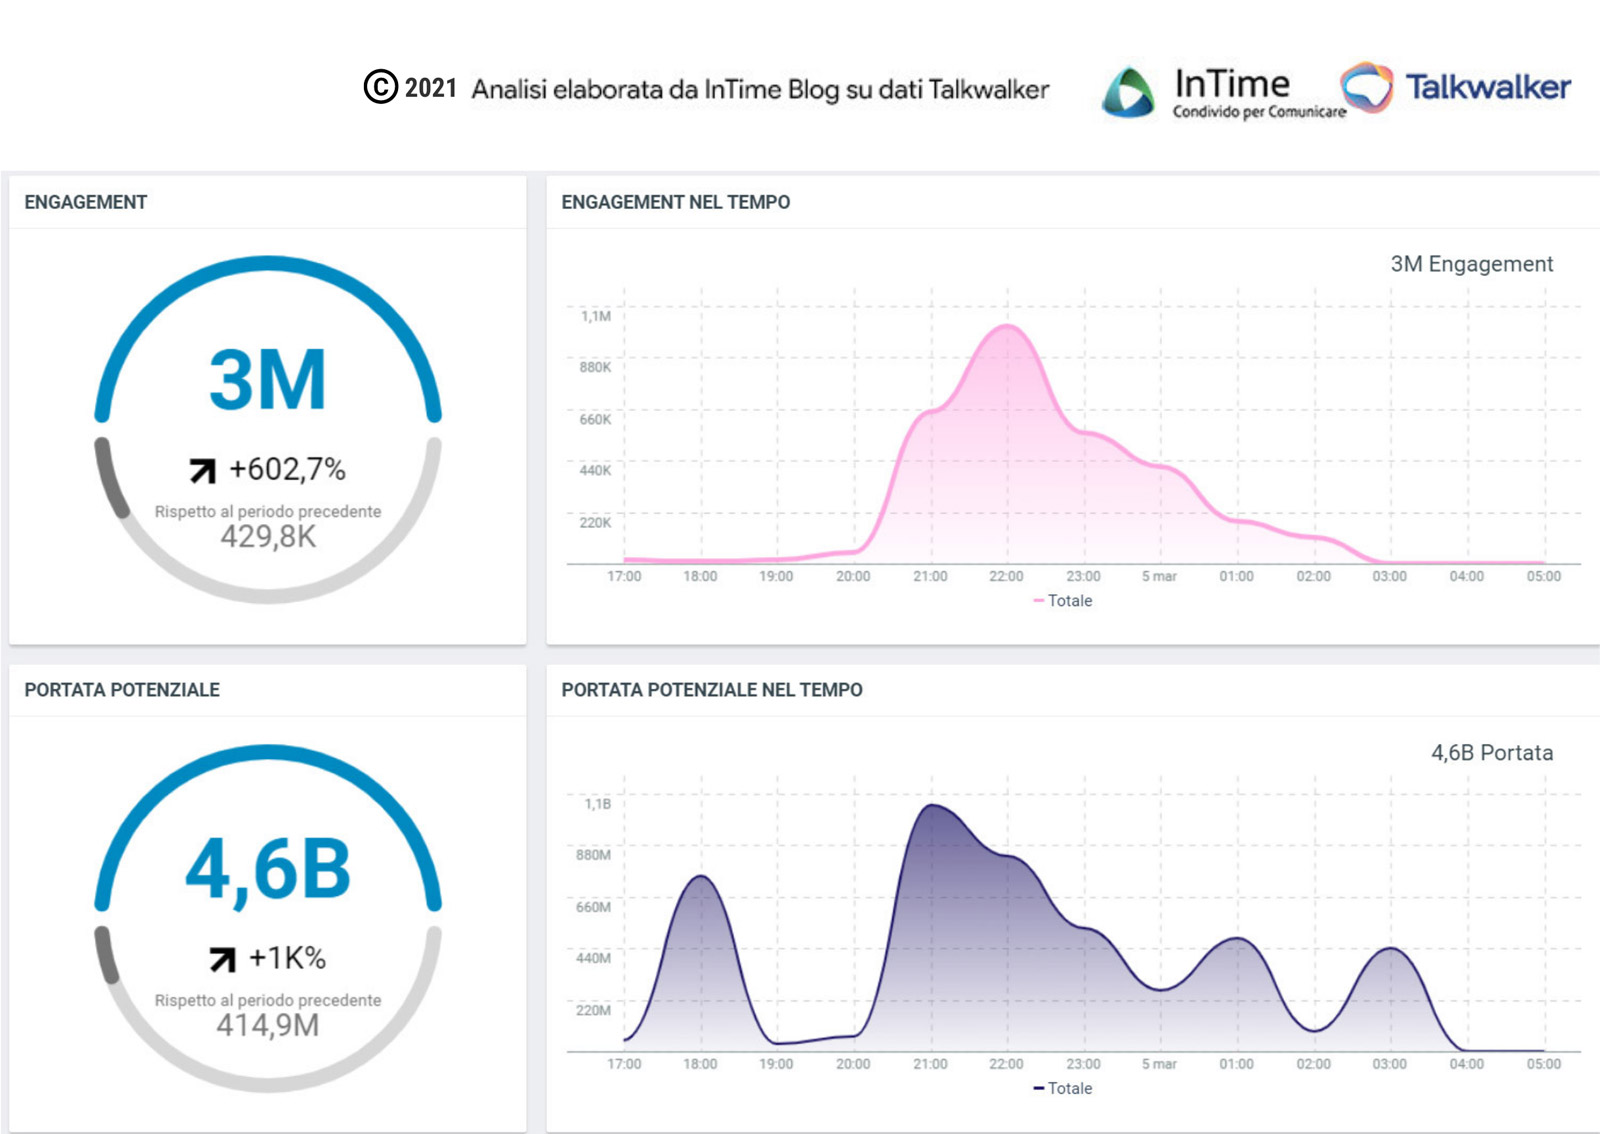Click the upward arrow beside +1K%

222,959
